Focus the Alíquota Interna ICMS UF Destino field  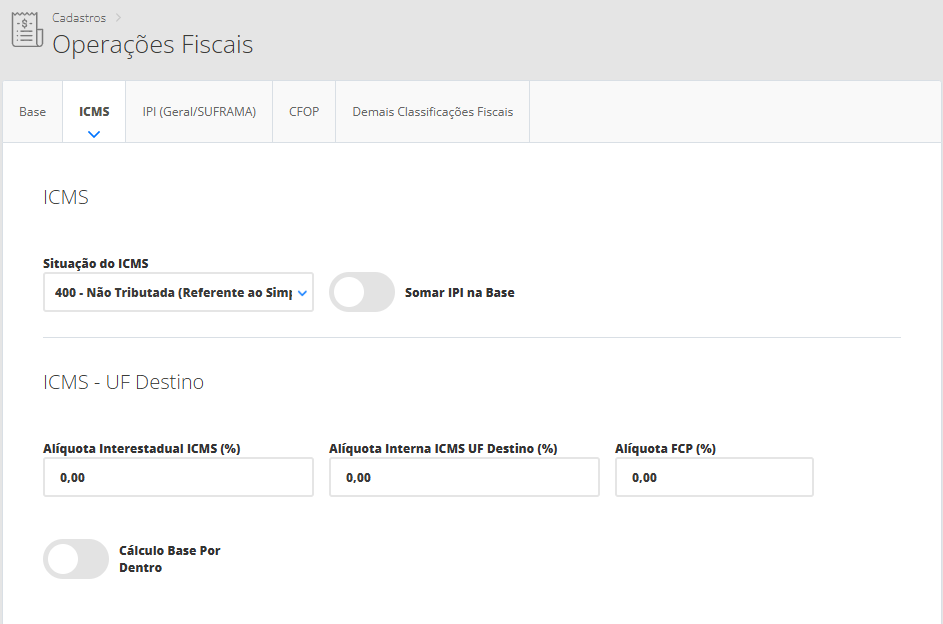click(464, 478)
